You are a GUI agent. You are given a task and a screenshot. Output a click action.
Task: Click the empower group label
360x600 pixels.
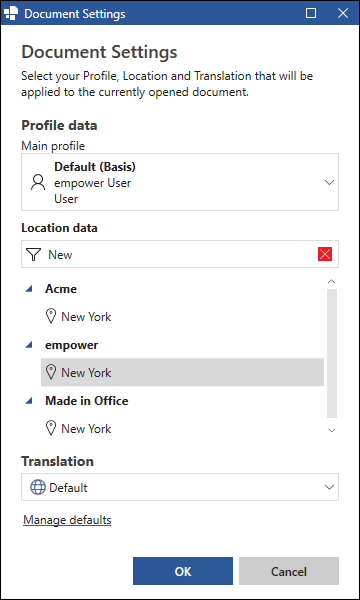(72, 345)
